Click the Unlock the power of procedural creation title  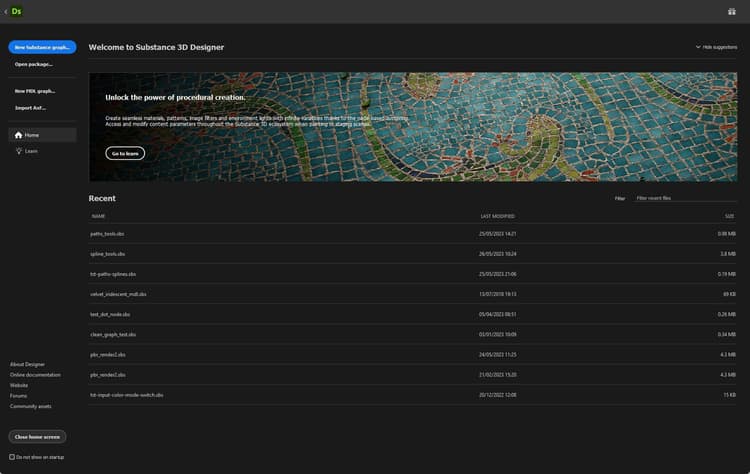[x=175, y=97]
